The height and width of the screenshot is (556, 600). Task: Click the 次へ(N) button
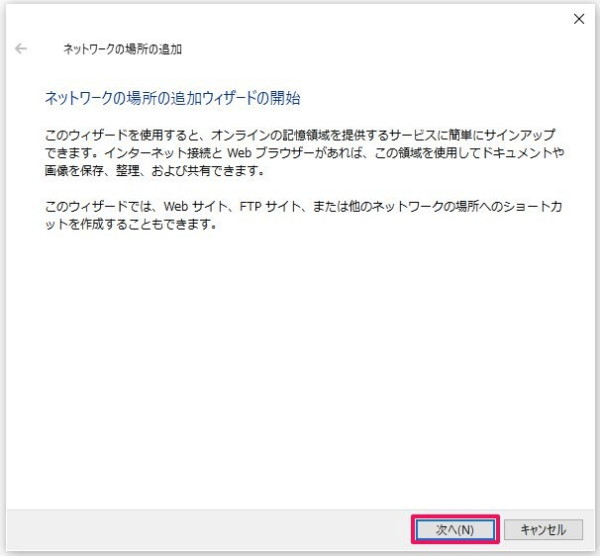(455, 530)
